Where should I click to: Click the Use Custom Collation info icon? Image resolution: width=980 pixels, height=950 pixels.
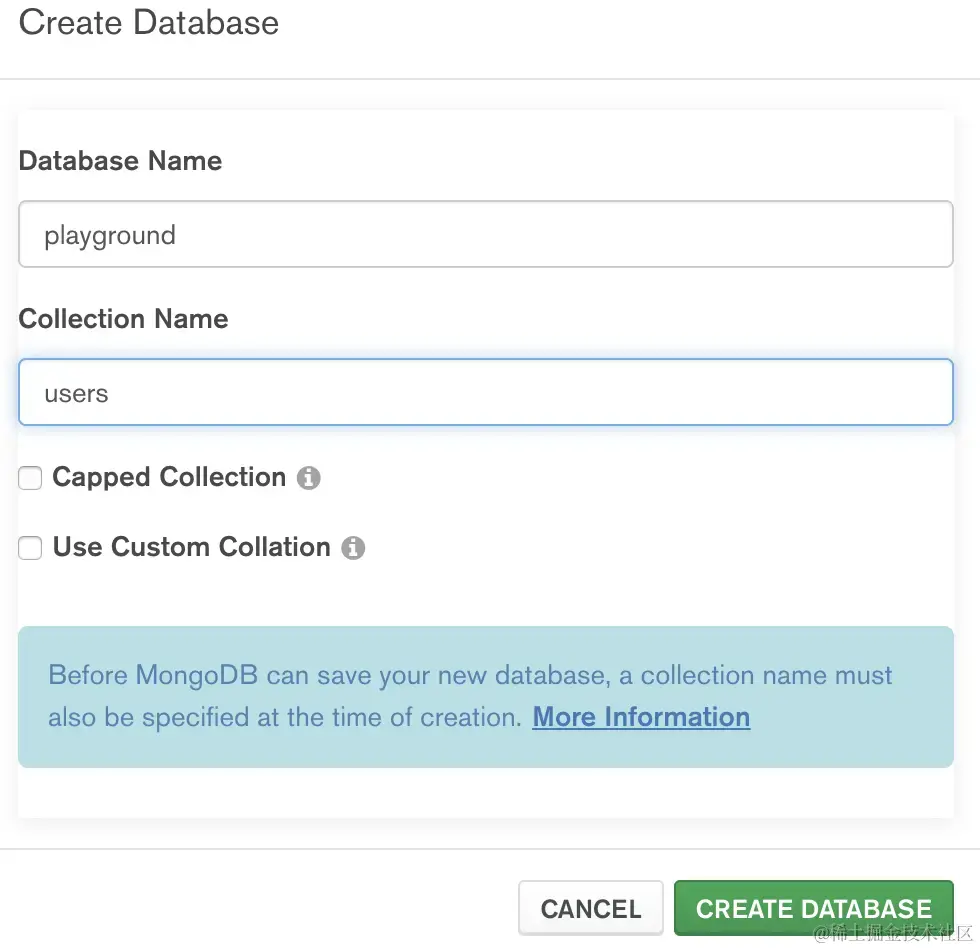[x=353, y=548]
